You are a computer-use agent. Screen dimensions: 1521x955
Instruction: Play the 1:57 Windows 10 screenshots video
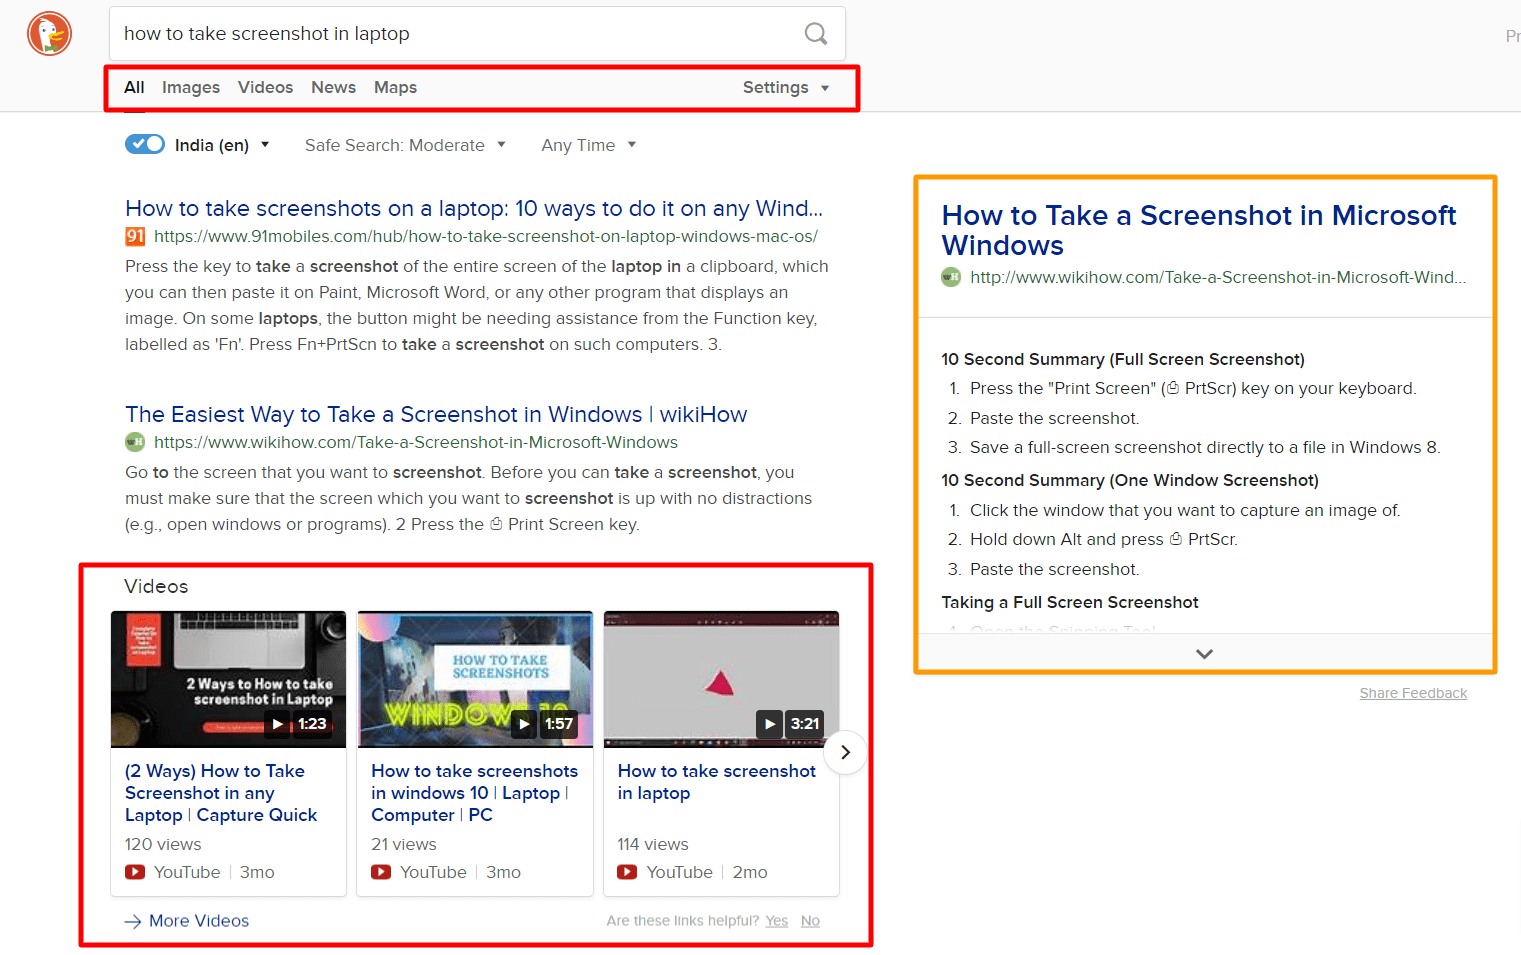(x=524, y=723)
